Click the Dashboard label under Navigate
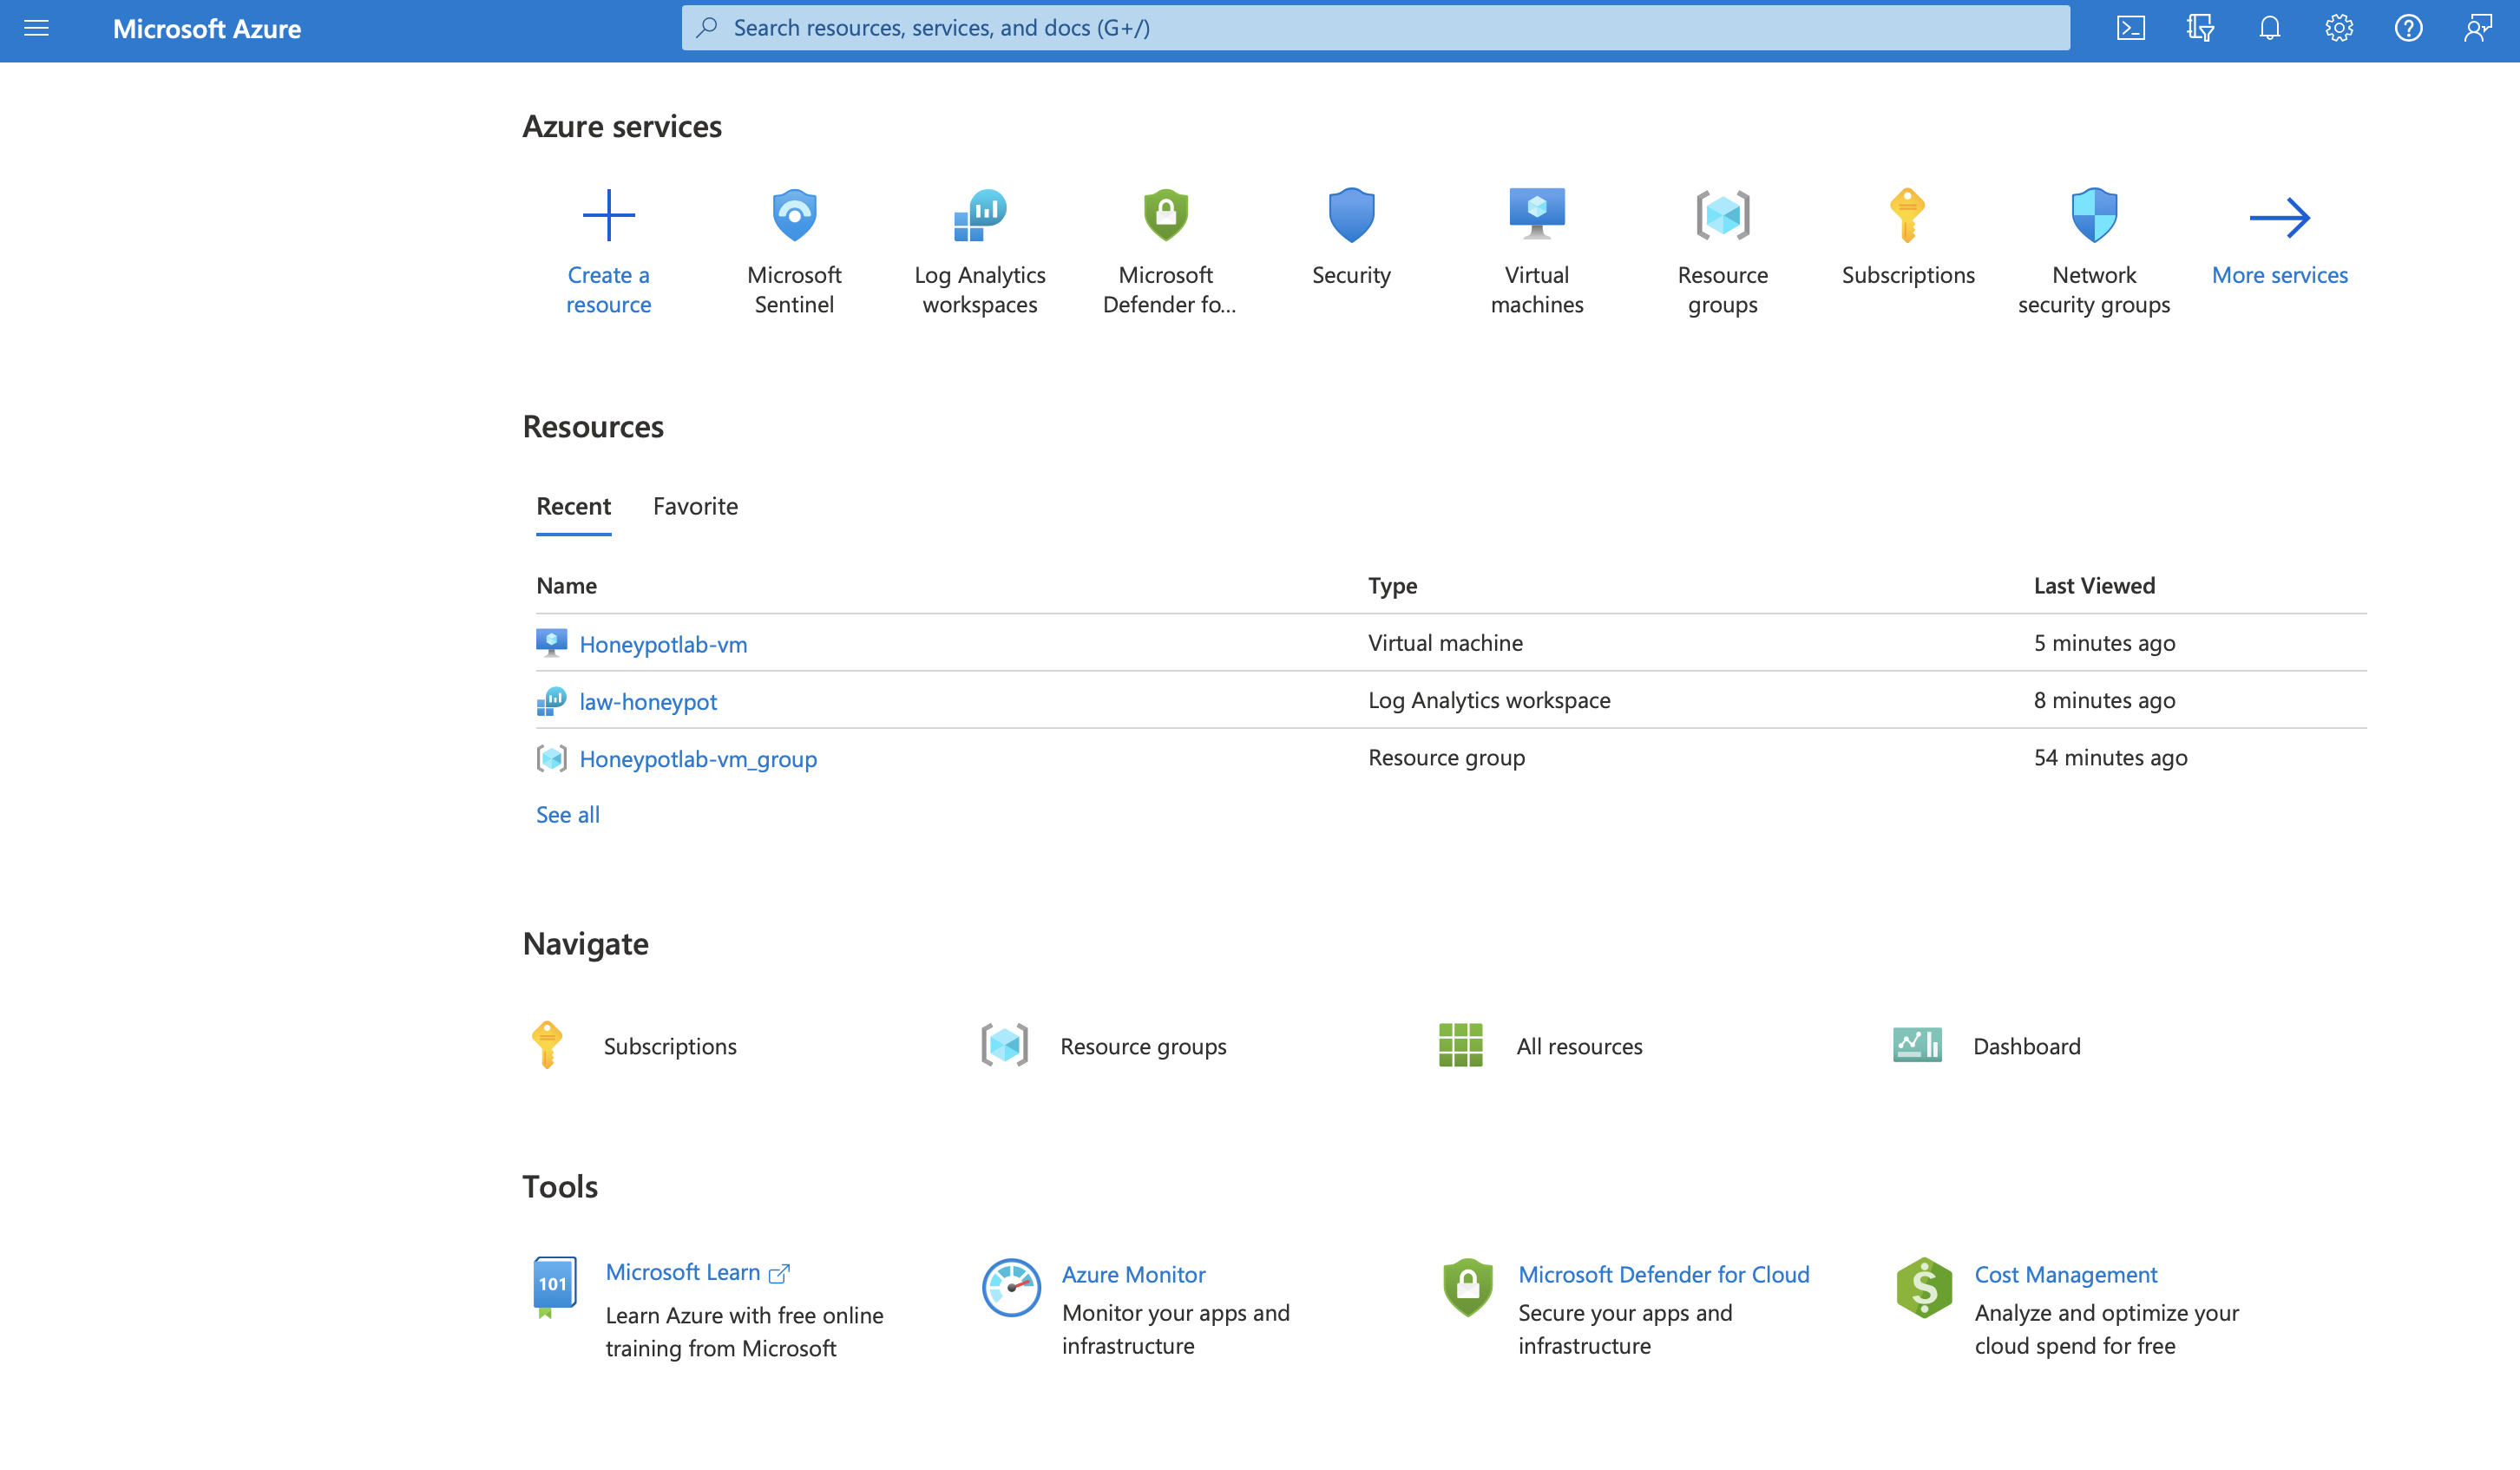This screenshot has height=1470, width=2520. tap(2026, 1046)
